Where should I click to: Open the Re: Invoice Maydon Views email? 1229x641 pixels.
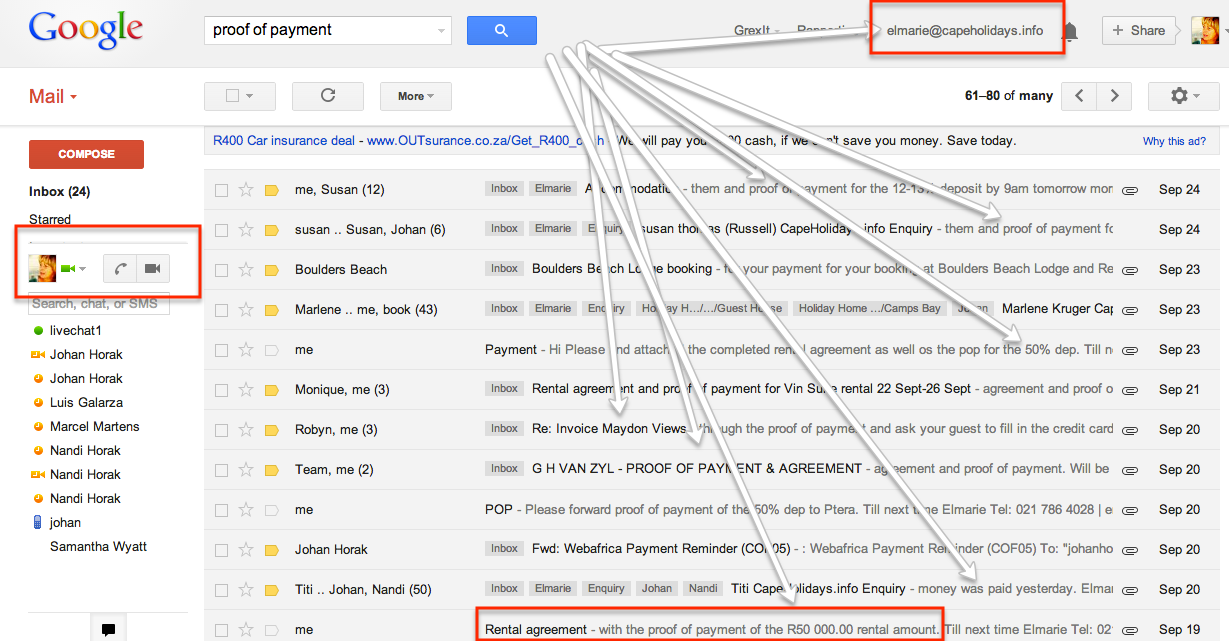[609, 428]
